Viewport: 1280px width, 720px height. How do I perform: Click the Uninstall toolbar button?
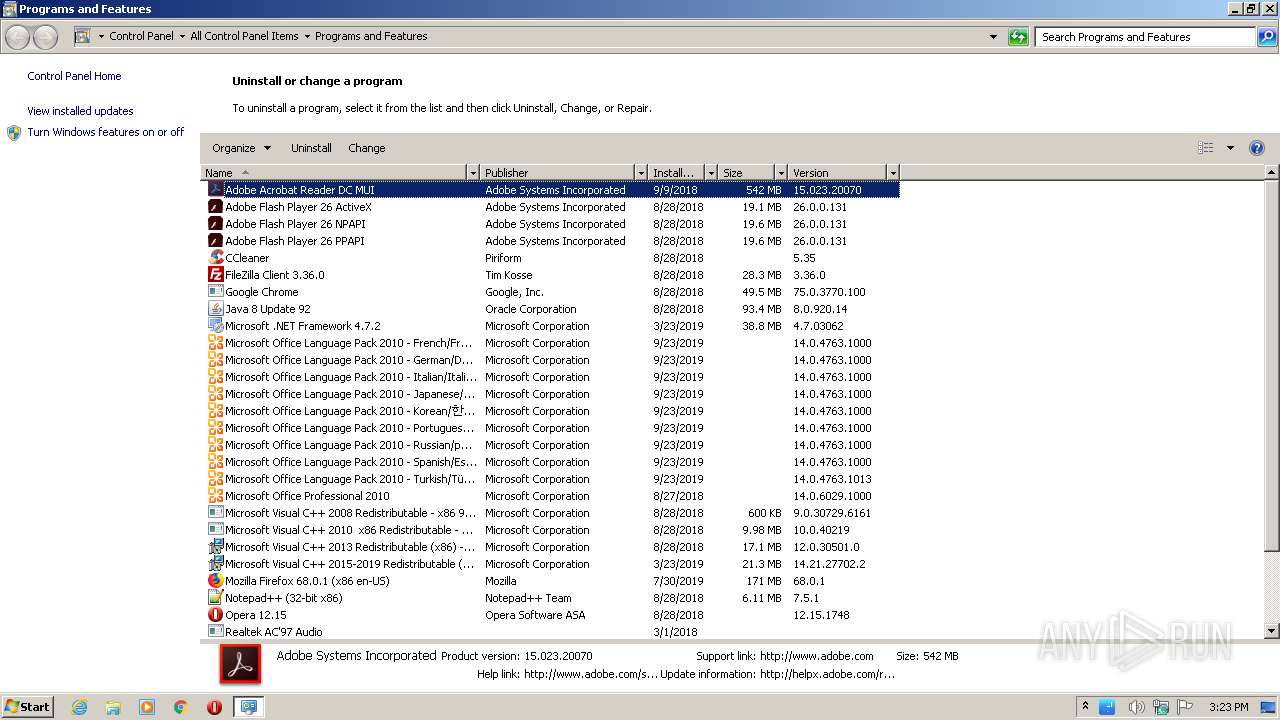click(x=311, y=148)
